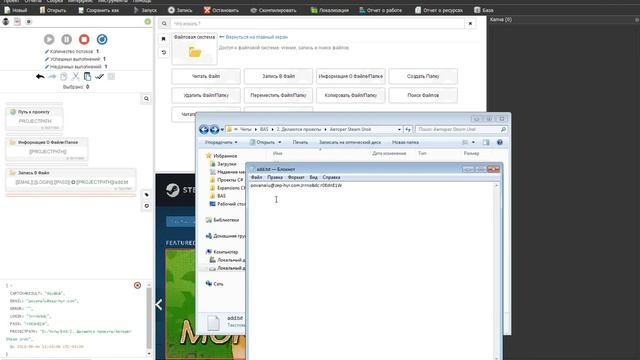Click the Запись toolbar button
The height and width of the screenshot is (360, 640).
point(180,10)
